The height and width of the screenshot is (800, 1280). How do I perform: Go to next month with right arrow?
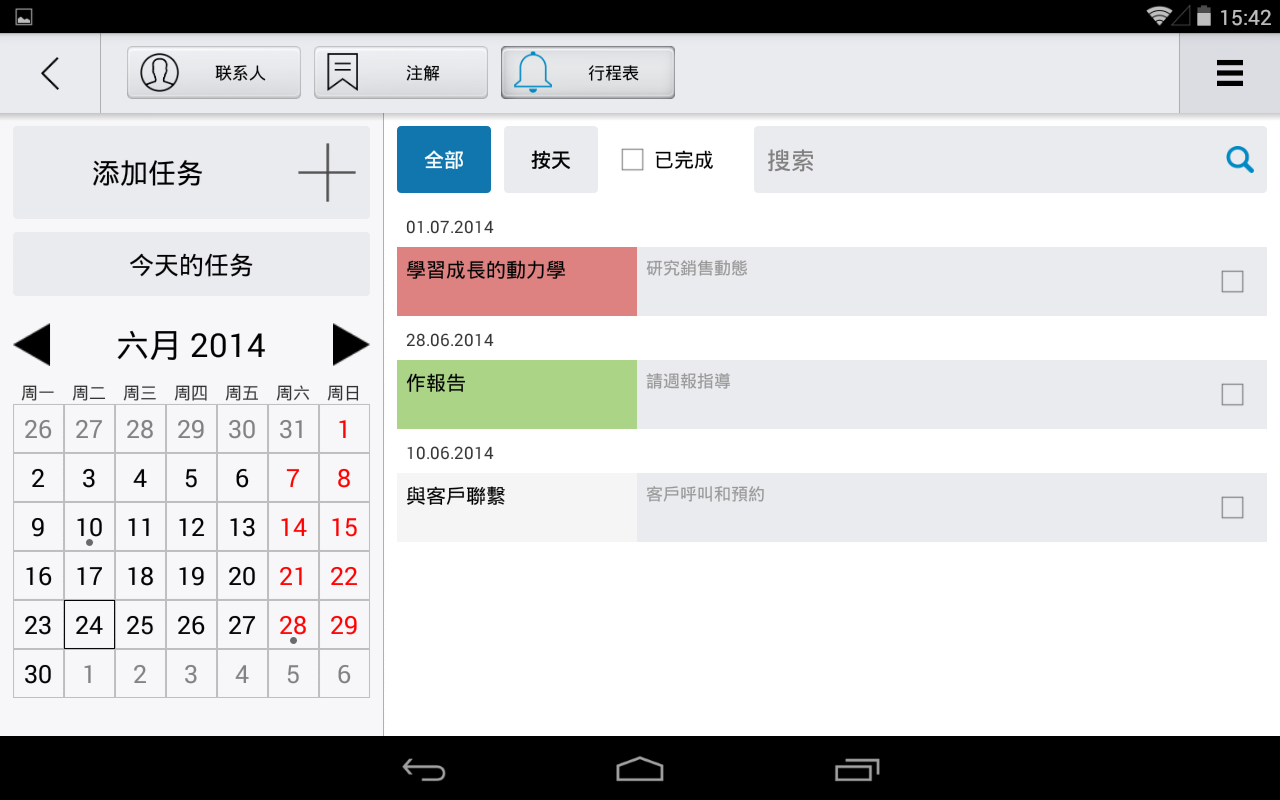pos(351,345)
